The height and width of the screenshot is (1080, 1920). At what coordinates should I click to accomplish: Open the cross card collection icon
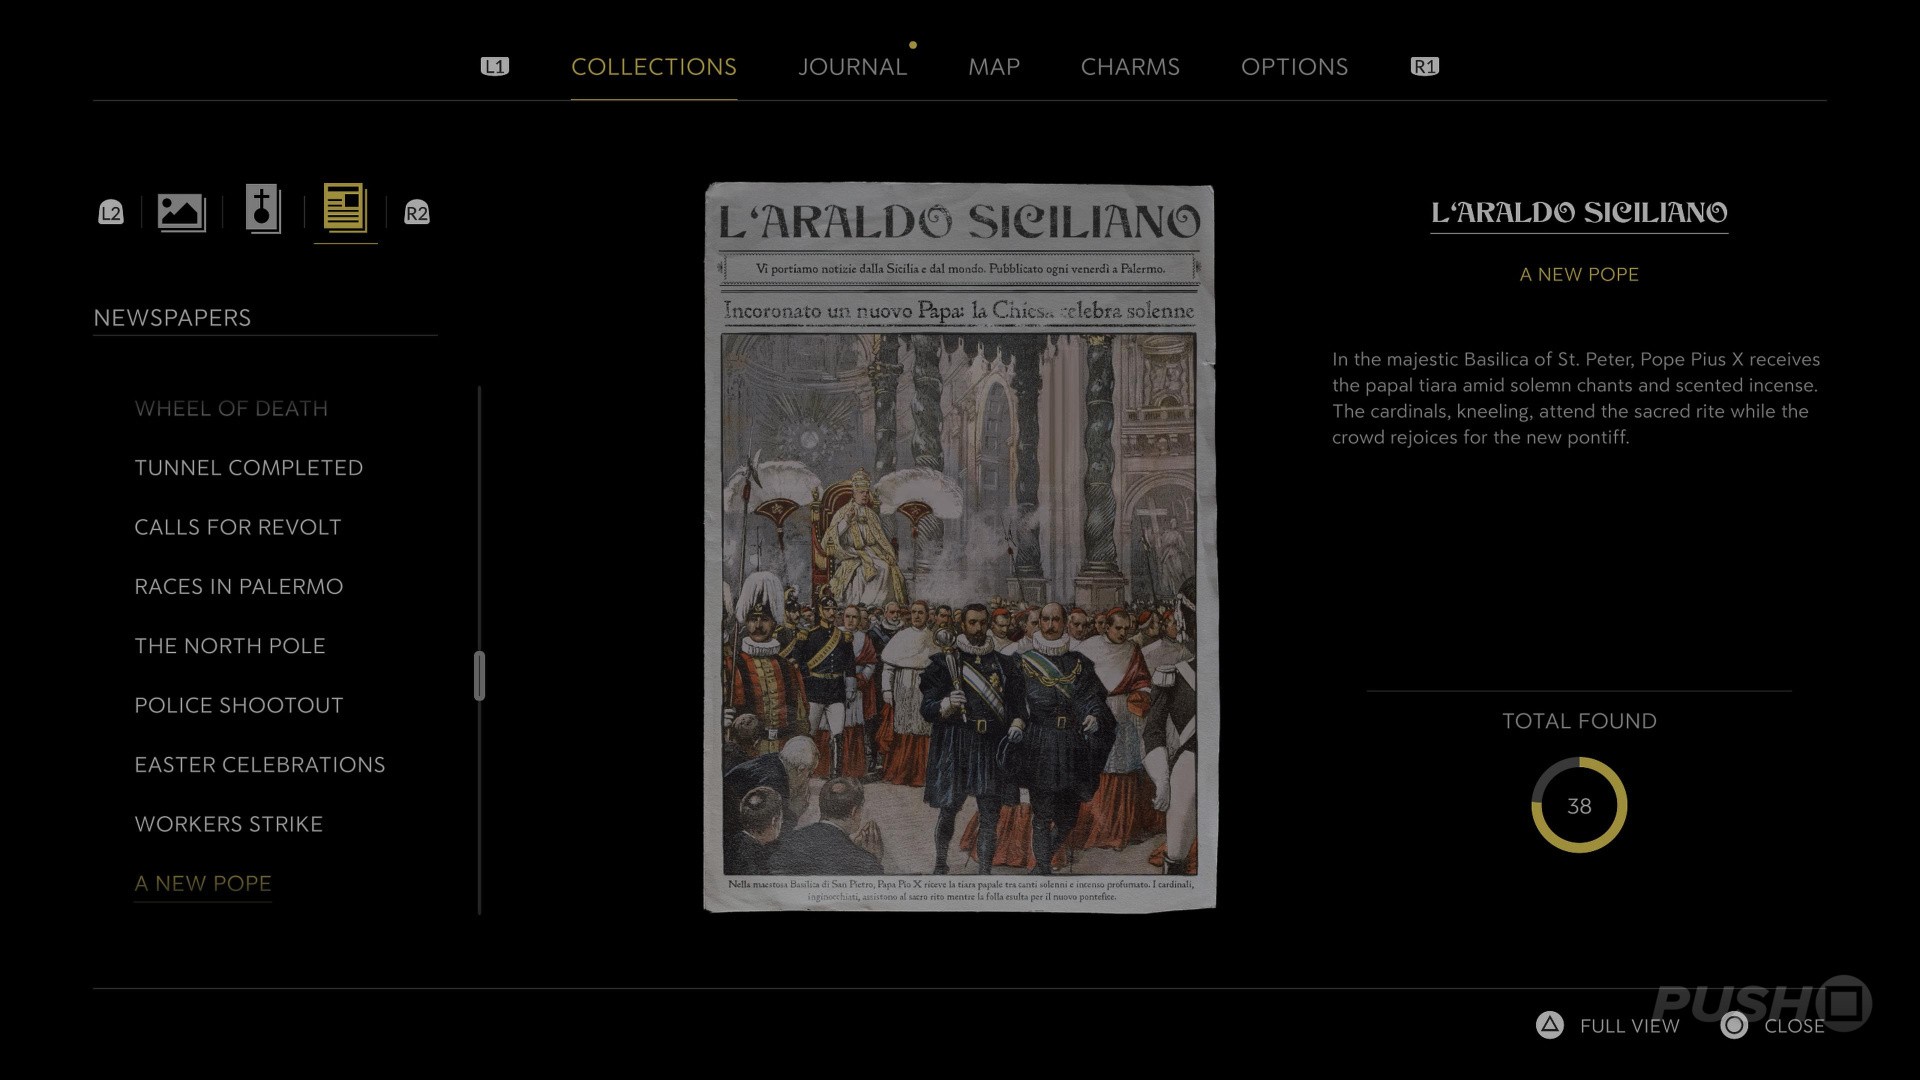click(263, 210)
